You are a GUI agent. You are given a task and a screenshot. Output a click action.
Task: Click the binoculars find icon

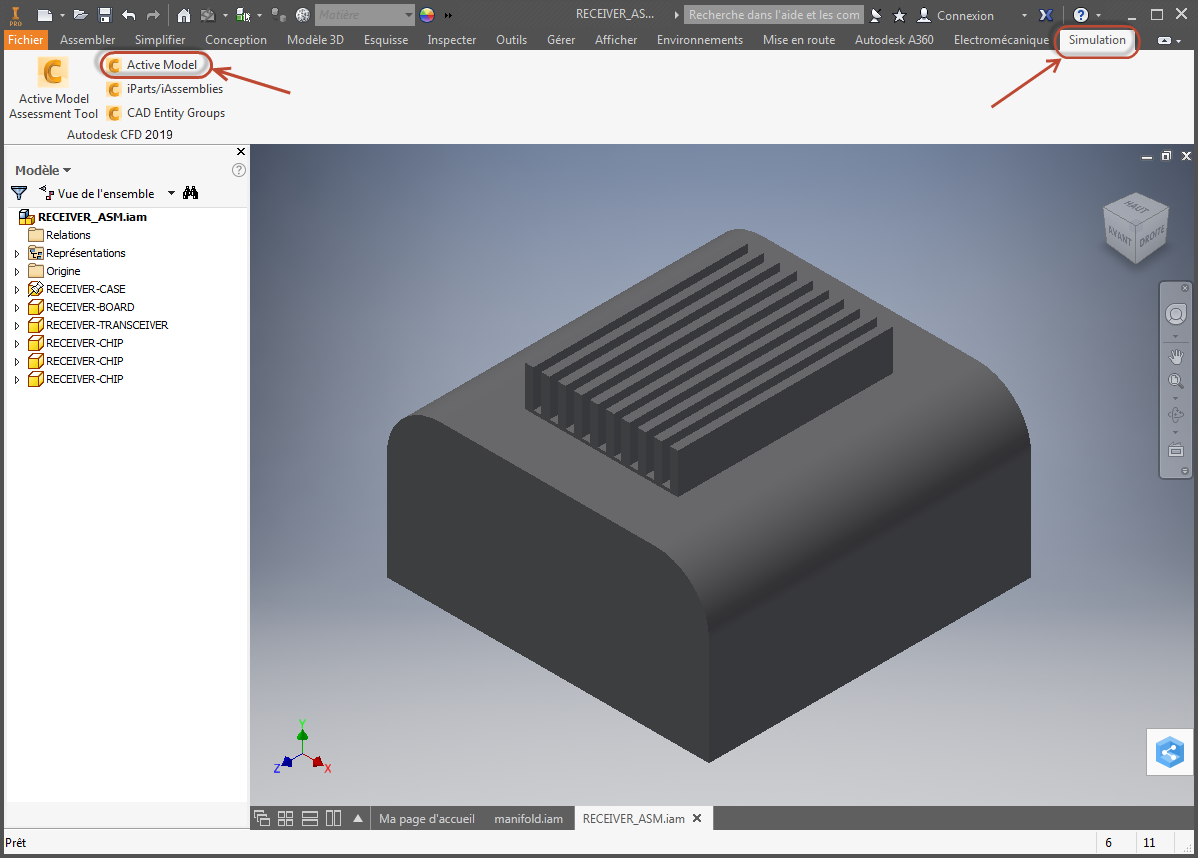(x=190, y=193)
